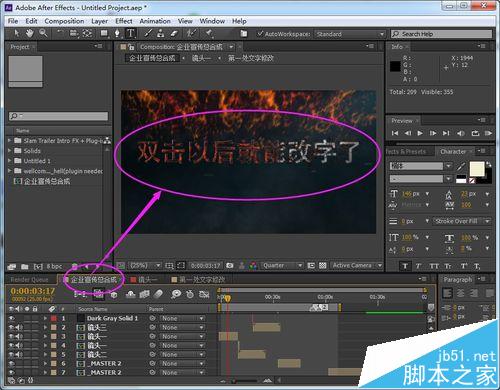Viewport: 500px width, 390px height.
Task: Mute audio in Preview panel
Action: [461, 133]
